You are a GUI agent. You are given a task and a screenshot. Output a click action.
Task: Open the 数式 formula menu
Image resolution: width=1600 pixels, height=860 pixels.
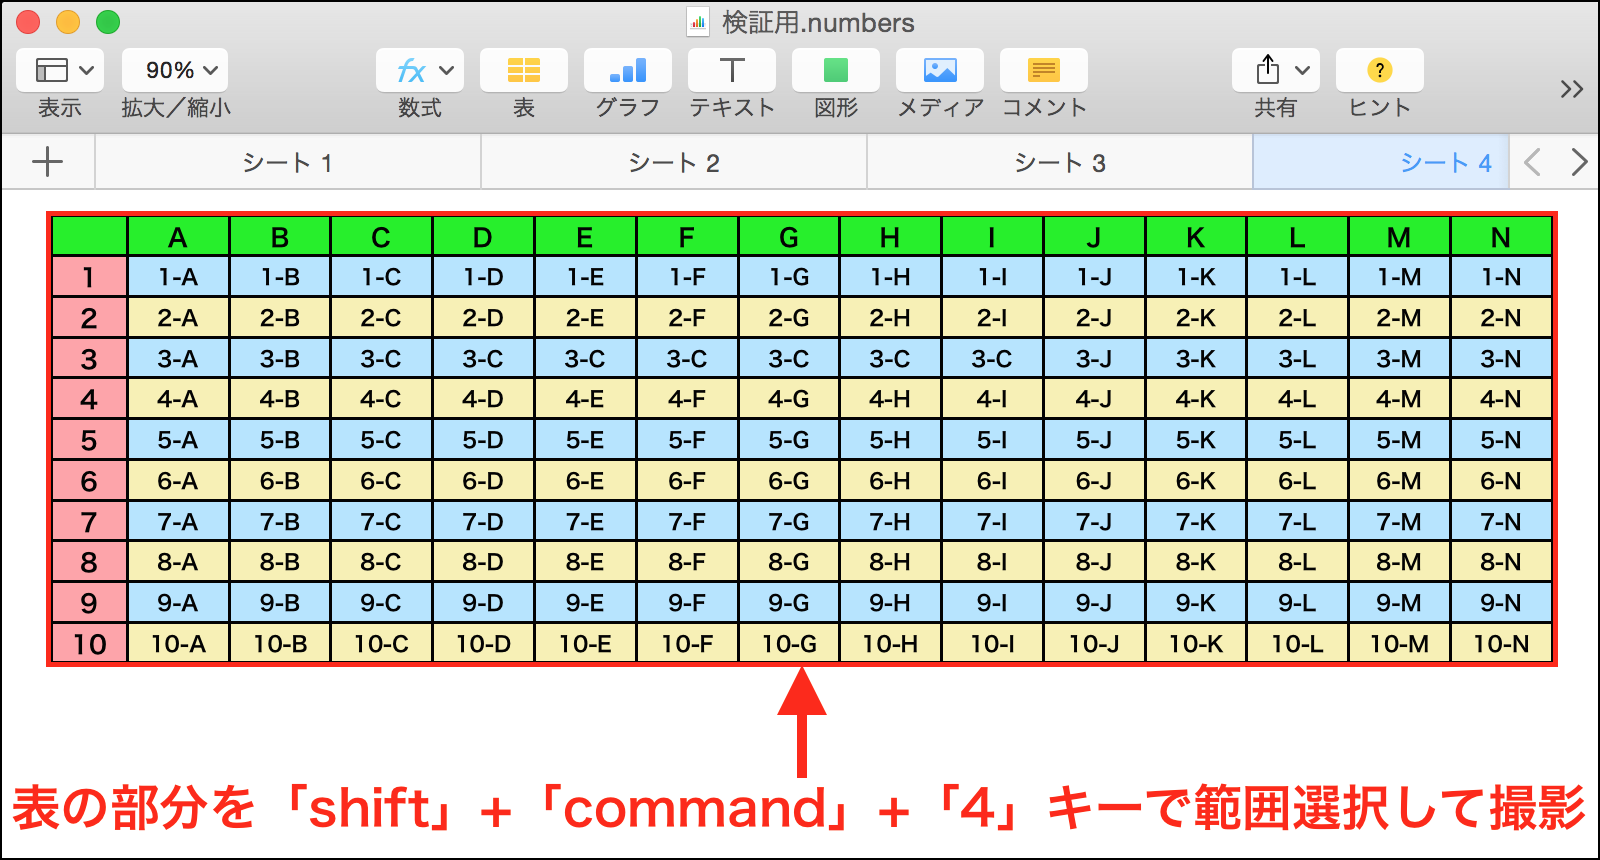[420, 70]
